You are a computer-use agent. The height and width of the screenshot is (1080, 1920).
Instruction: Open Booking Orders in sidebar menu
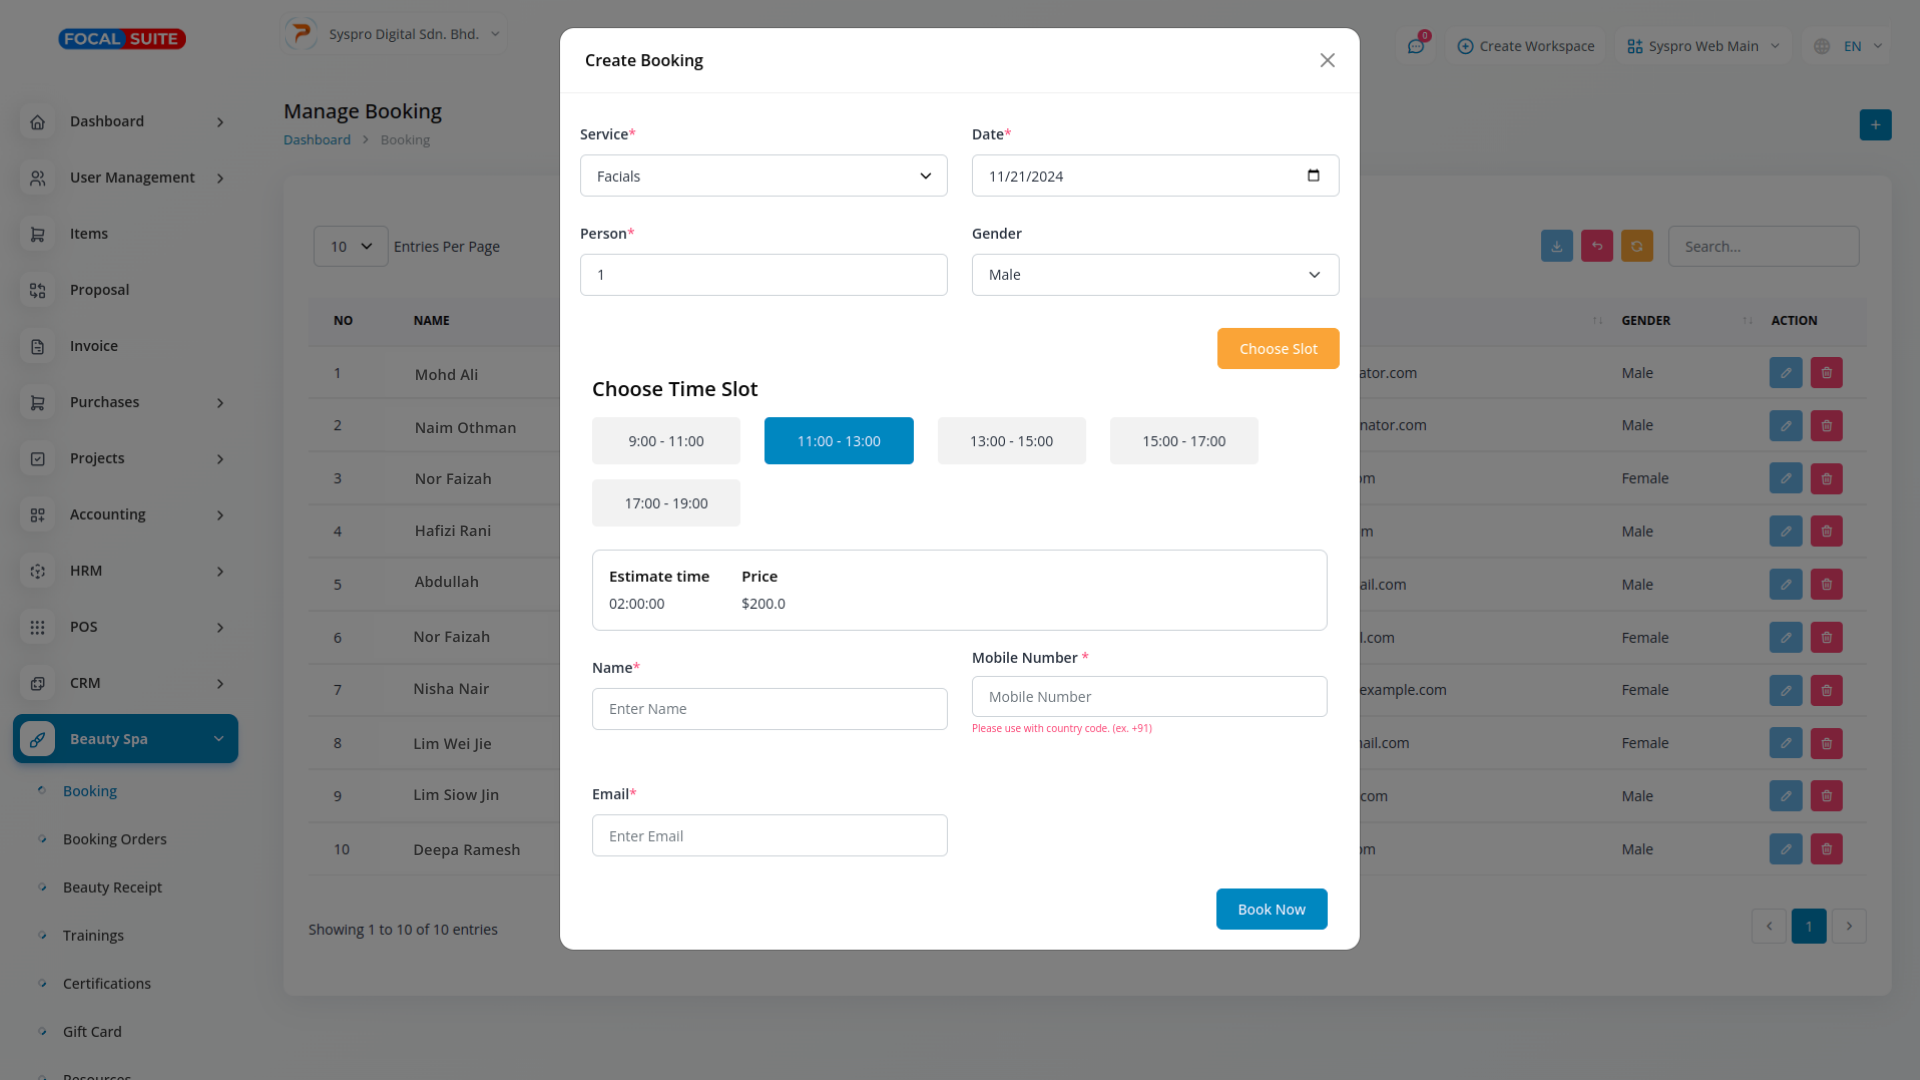(x=115, y=839)
